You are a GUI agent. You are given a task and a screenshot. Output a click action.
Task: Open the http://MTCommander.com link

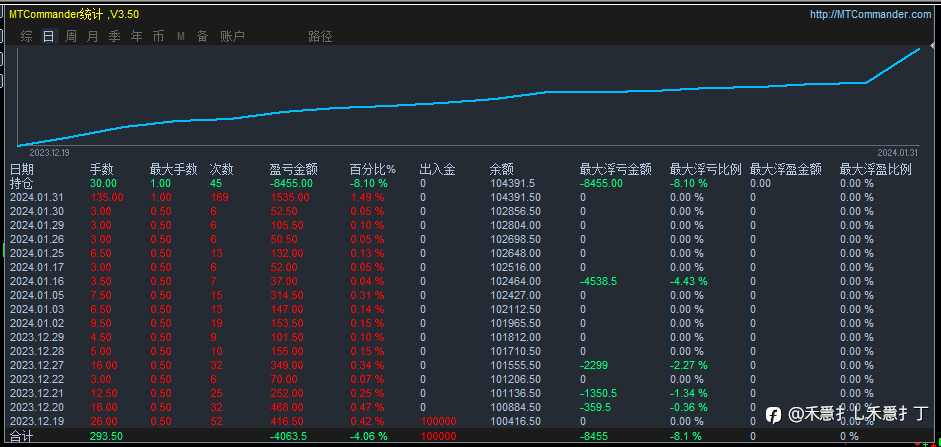click(871, 14)
